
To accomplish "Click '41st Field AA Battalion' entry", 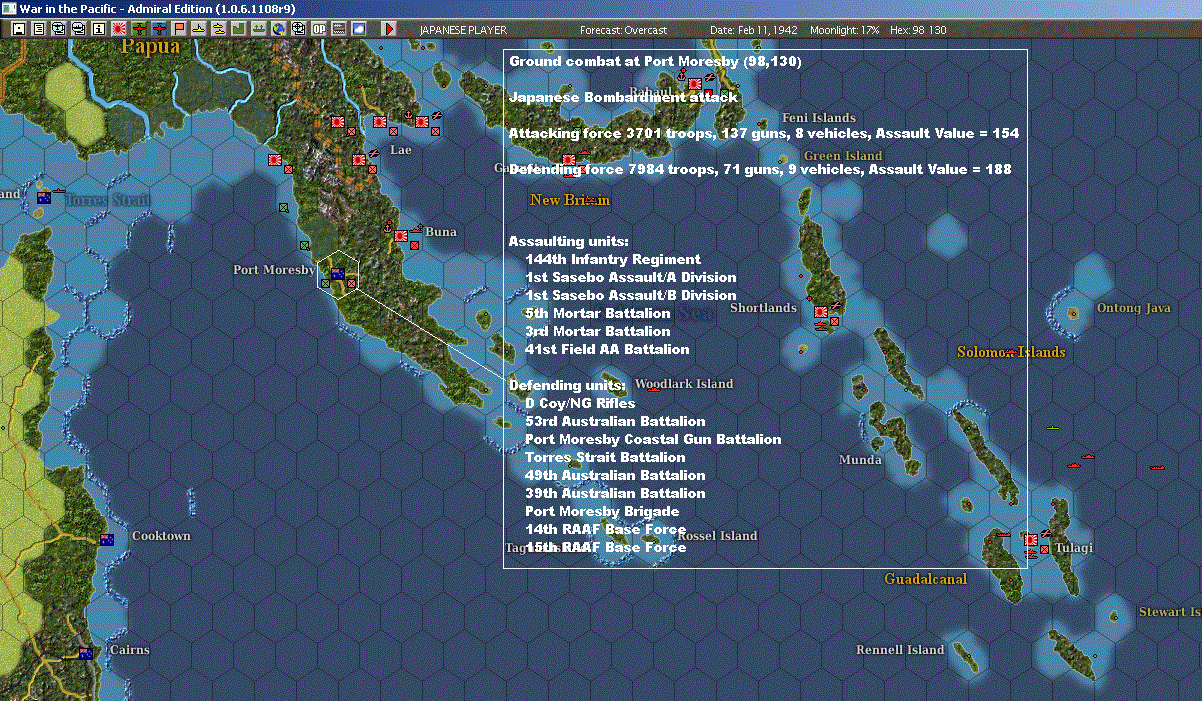I will 607,350.
